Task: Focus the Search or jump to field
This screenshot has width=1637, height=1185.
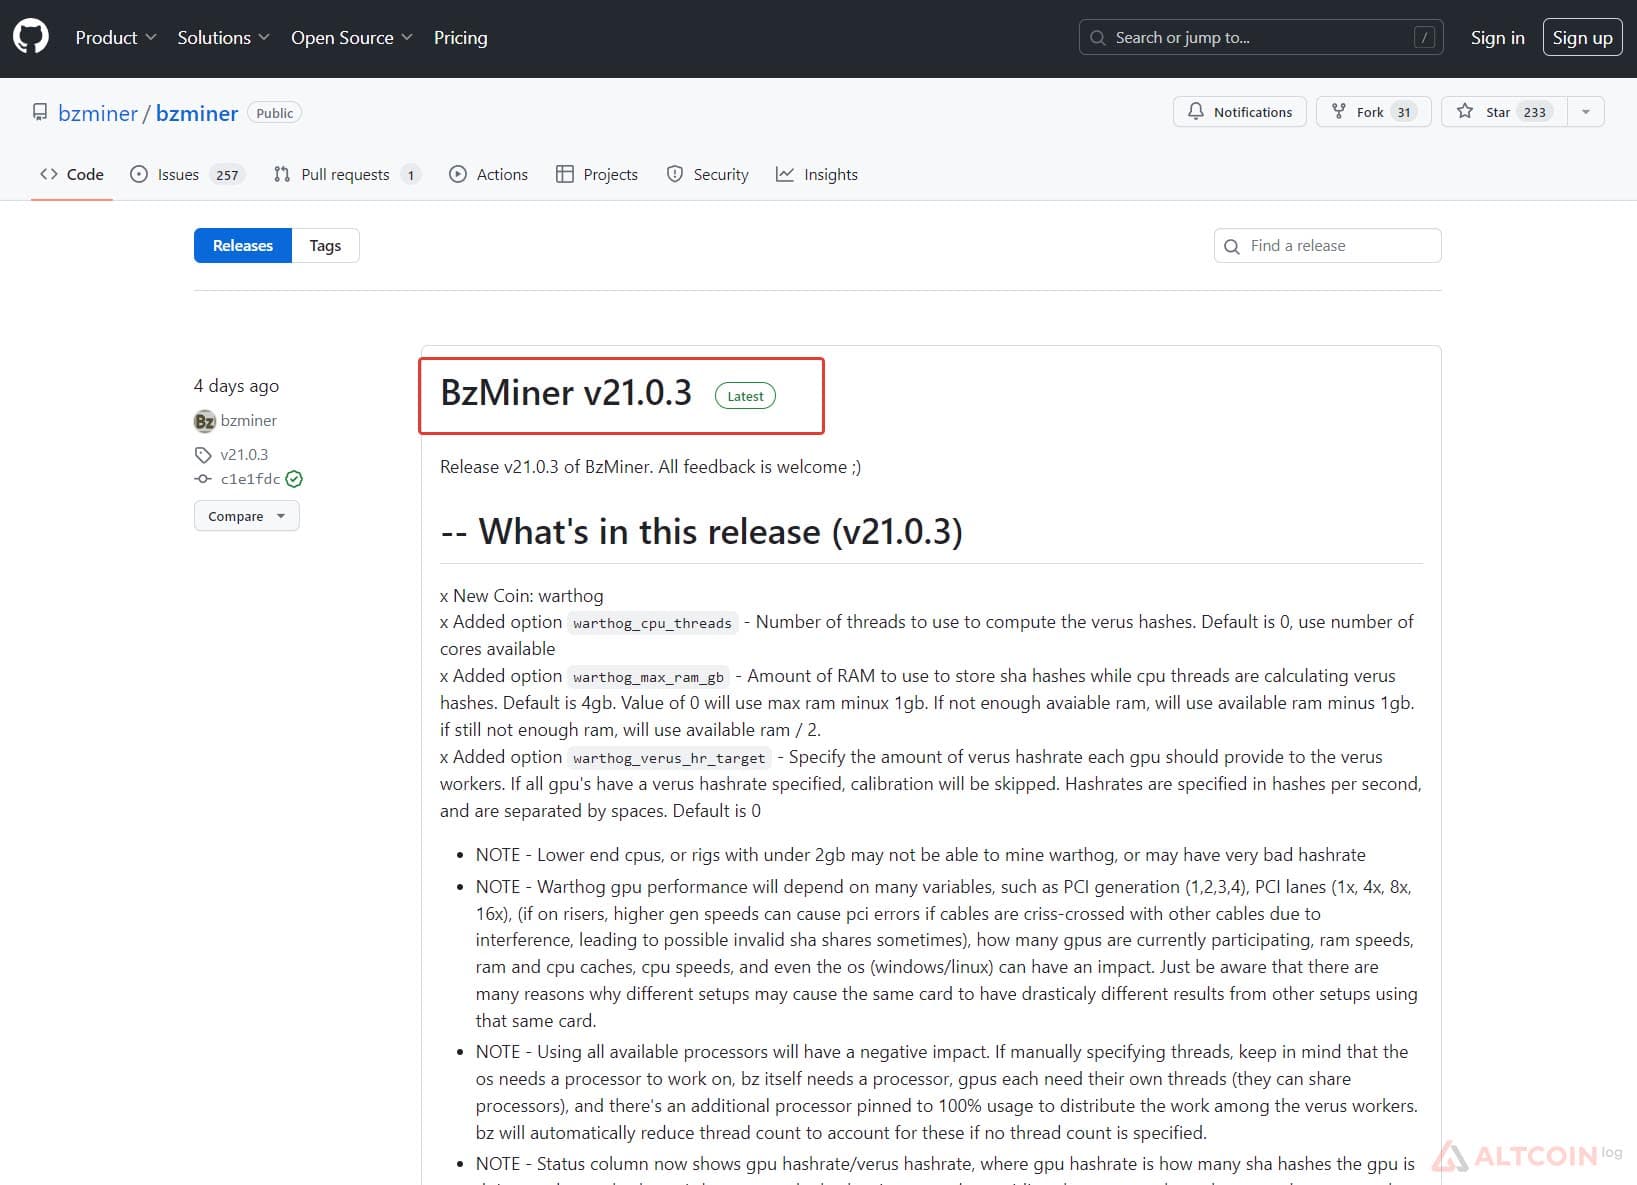Action: pos(1261,37)
